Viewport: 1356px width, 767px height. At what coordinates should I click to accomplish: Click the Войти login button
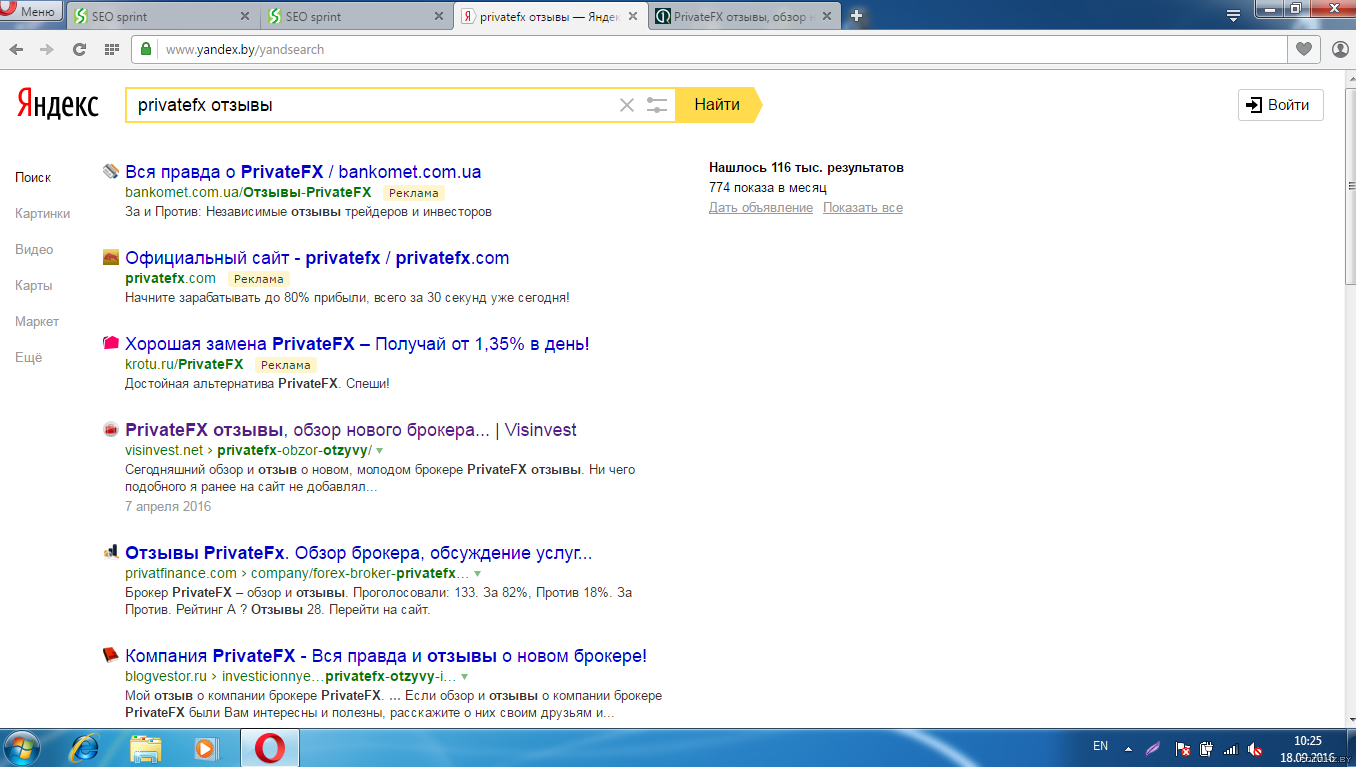tap(1280, 105)
